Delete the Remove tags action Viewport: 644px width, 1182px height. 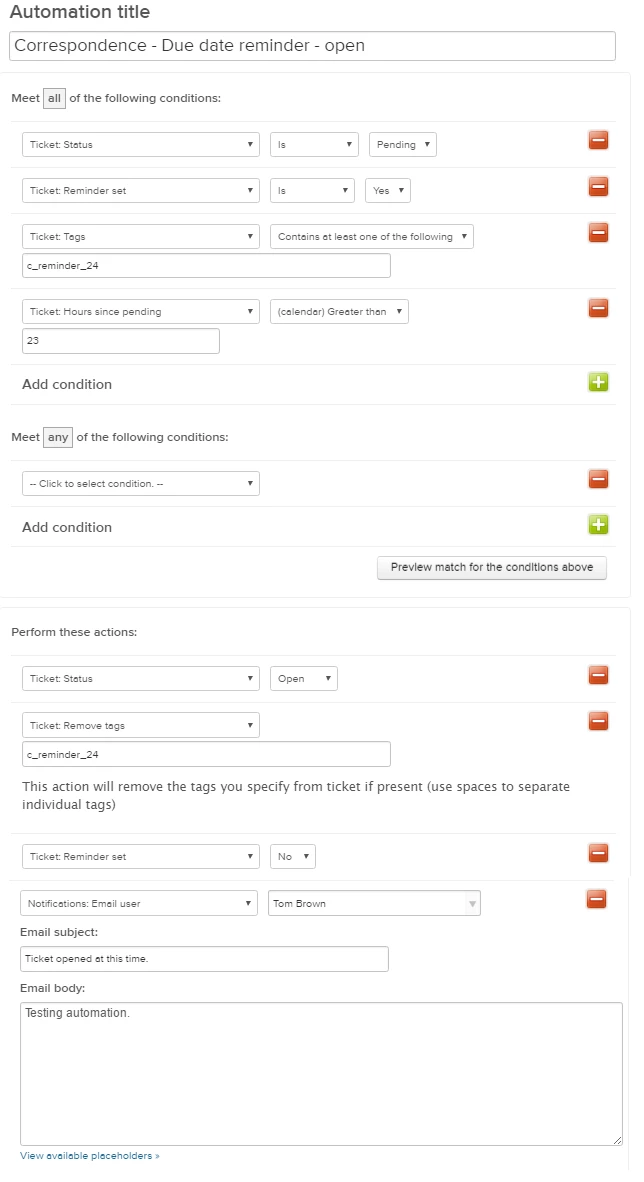[x=598, y=721]
